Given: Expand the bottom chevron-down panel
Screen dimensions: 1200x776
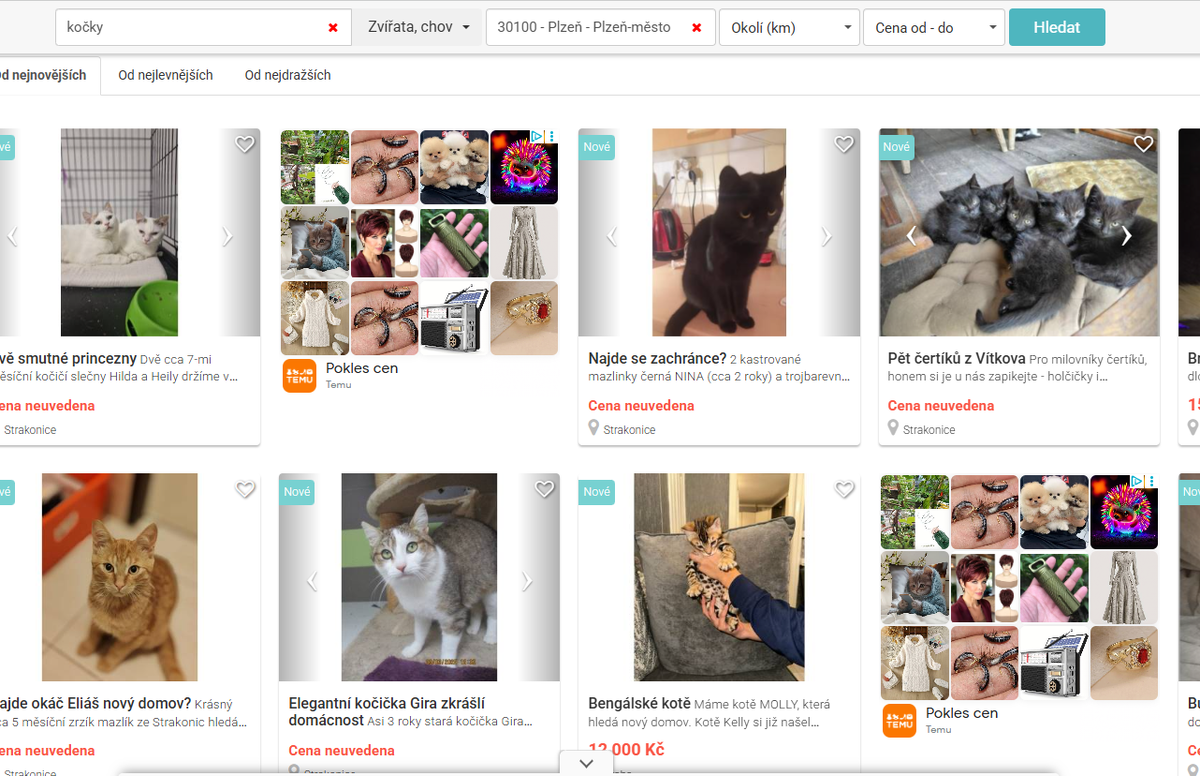Looking at the screenshot, I should [x=587, y=763].
